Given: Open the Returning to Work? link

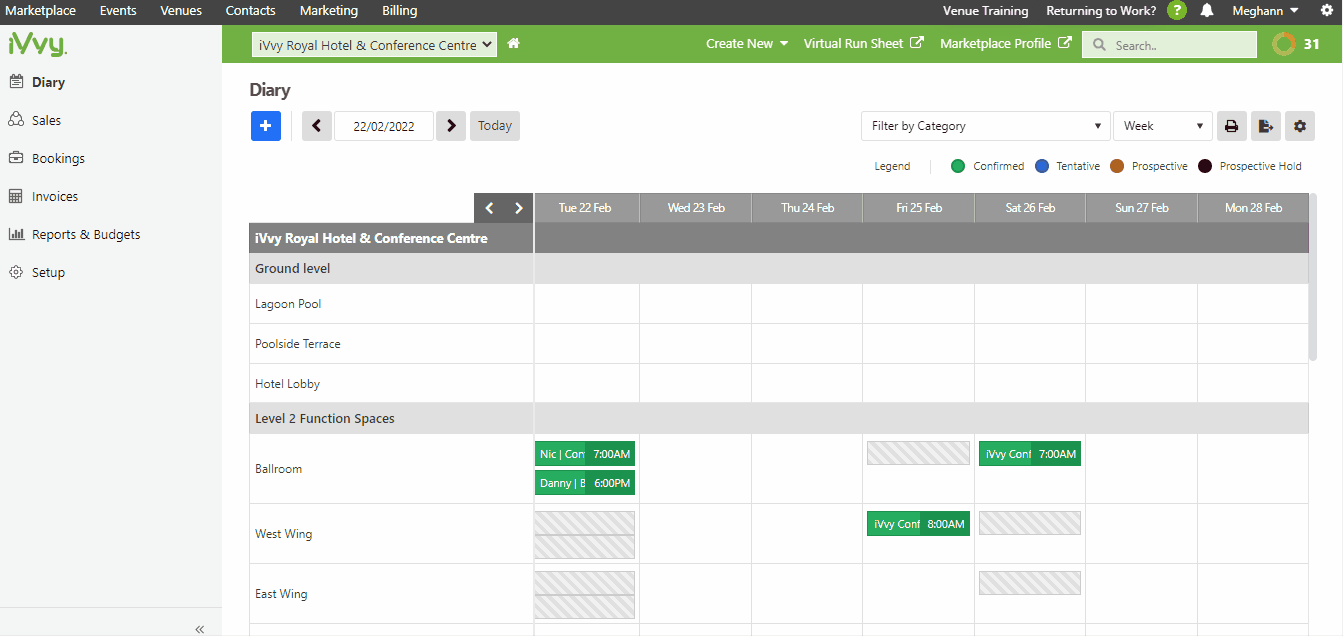Looking at the screenshot, I should (1101, 11).
